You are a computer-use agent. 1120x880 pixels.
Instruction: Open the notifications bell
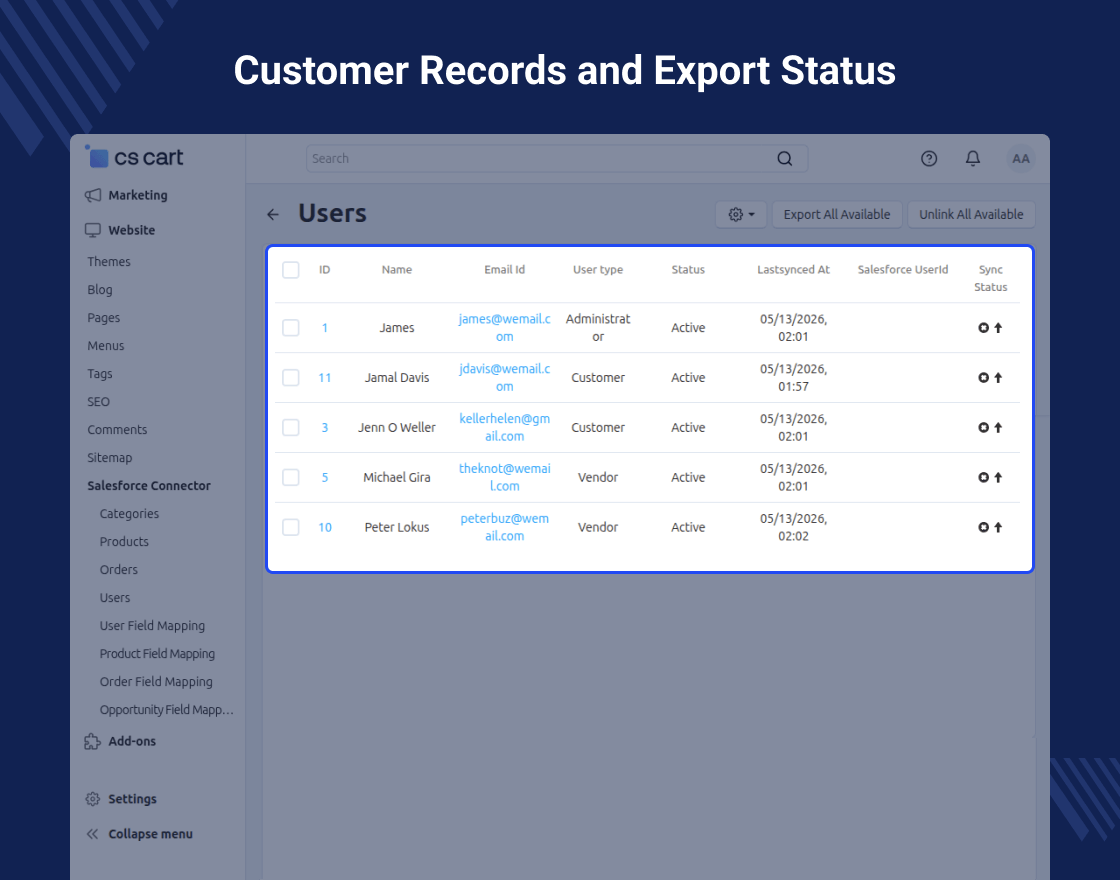973,159
